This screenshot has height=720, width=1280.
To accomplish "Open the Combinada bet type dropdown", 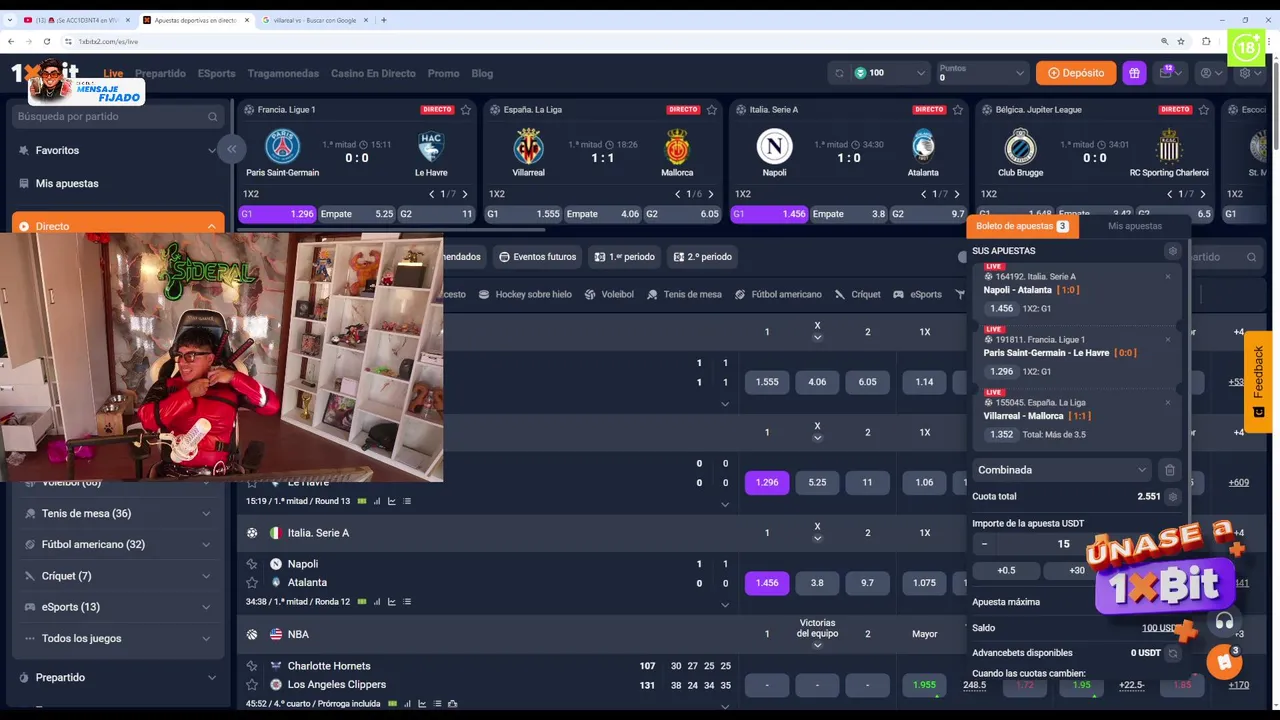I will pyautogui.click(x=1062, y=470).
